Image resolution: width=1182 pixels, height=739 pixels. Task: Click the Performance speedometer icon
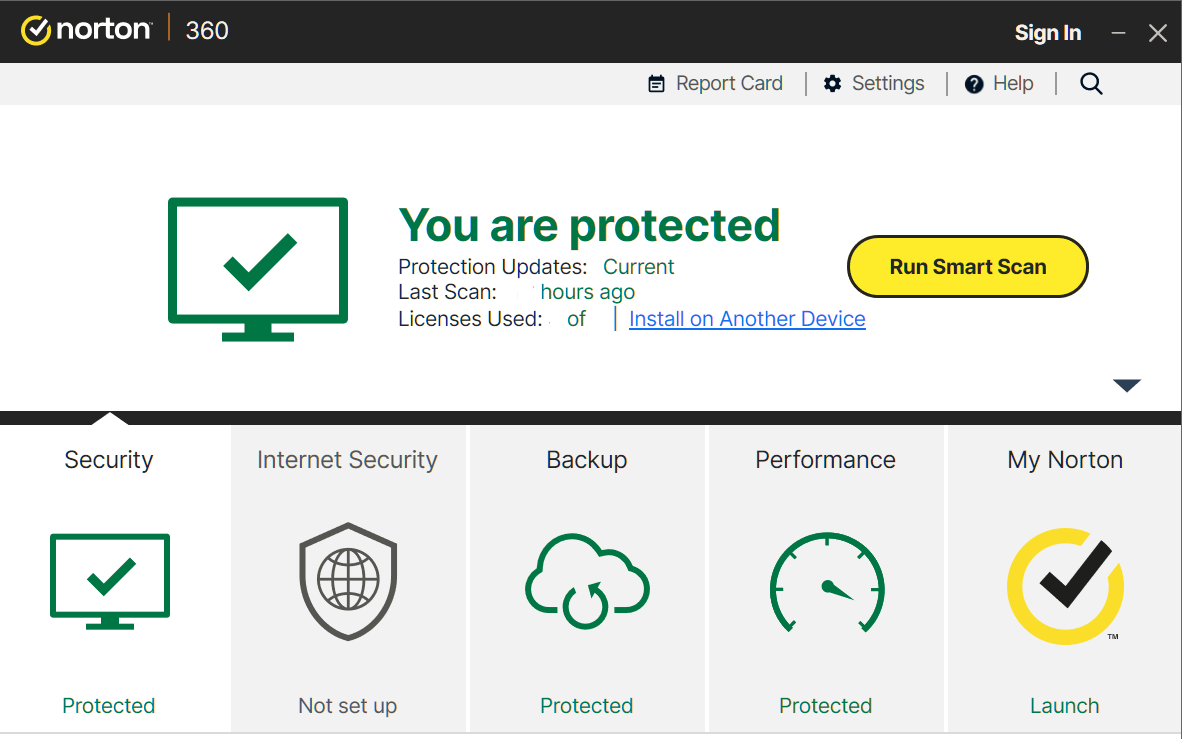(x=826, y=583)
